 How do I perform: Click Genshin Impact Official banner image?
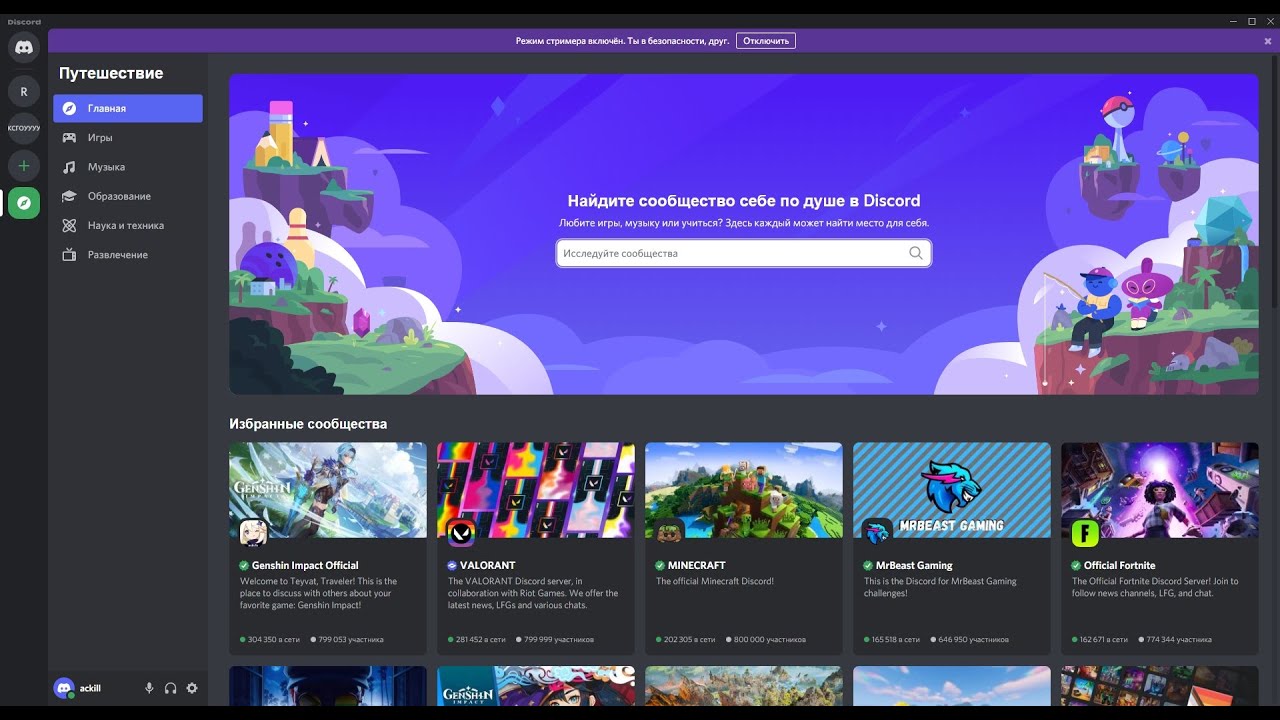(328, 490)
